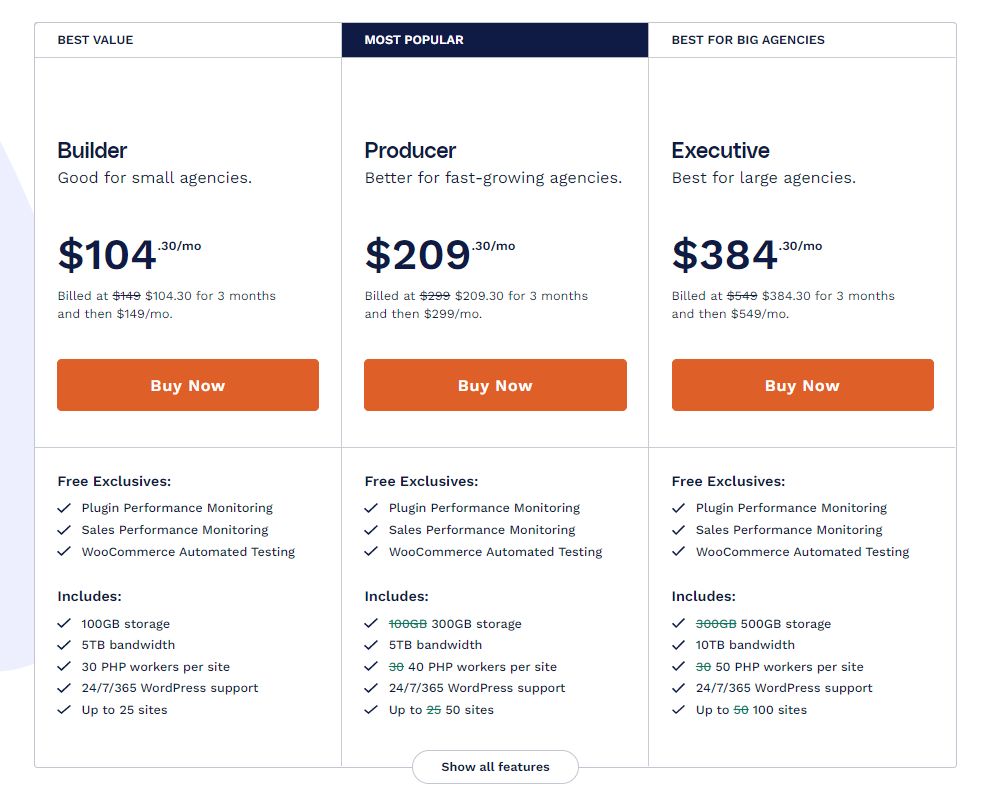This screenshot has width=990, height=800.
Task: Click checkmark next to Builder's 100GB storage
Action: [64, 624]
